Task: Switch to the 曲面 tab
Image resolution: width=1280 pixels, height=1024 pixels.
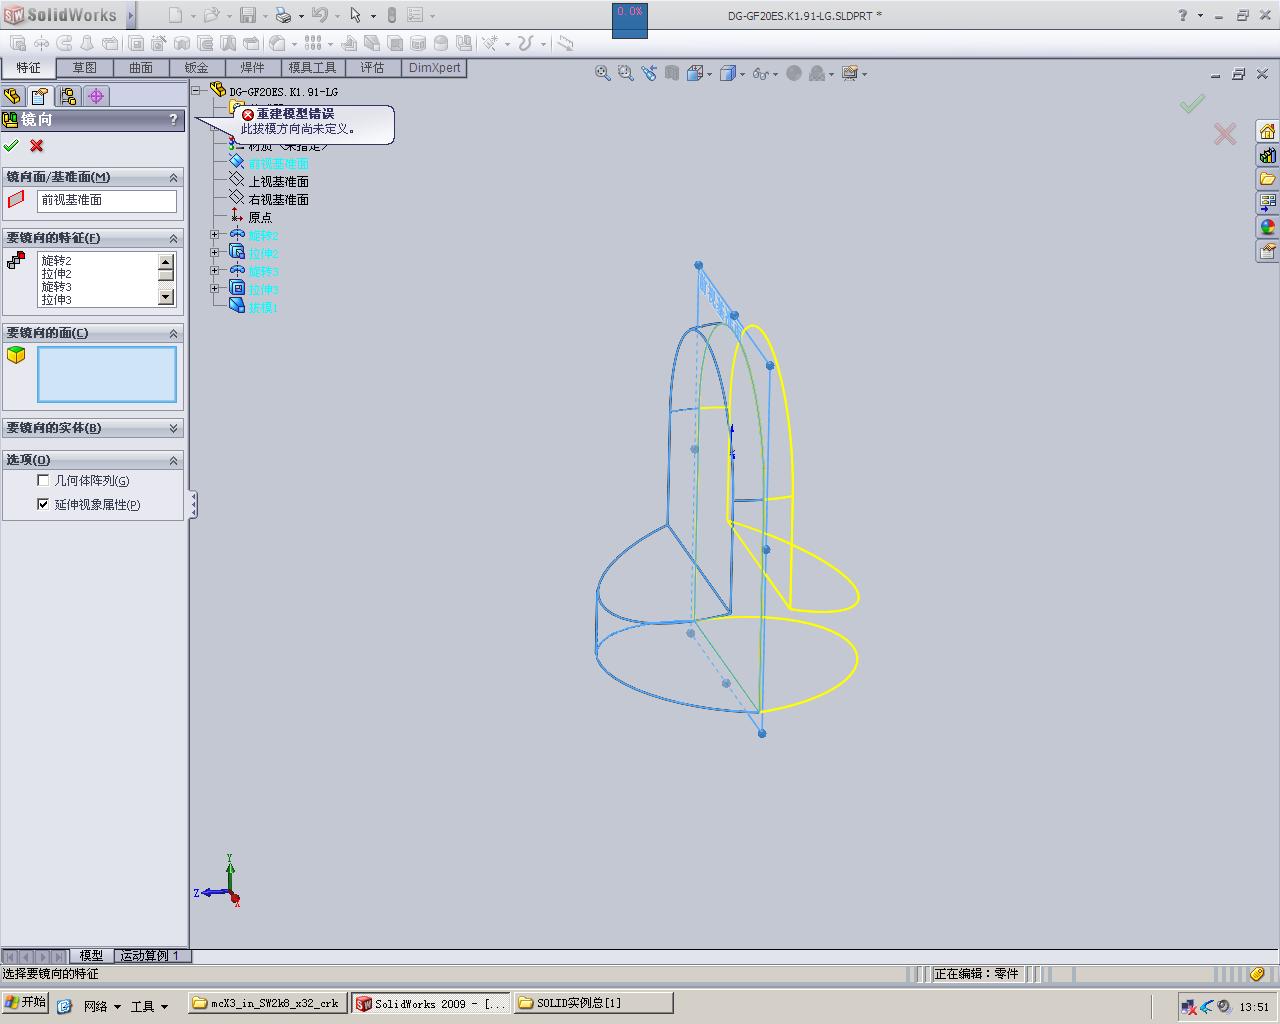Action: [141, 68]
